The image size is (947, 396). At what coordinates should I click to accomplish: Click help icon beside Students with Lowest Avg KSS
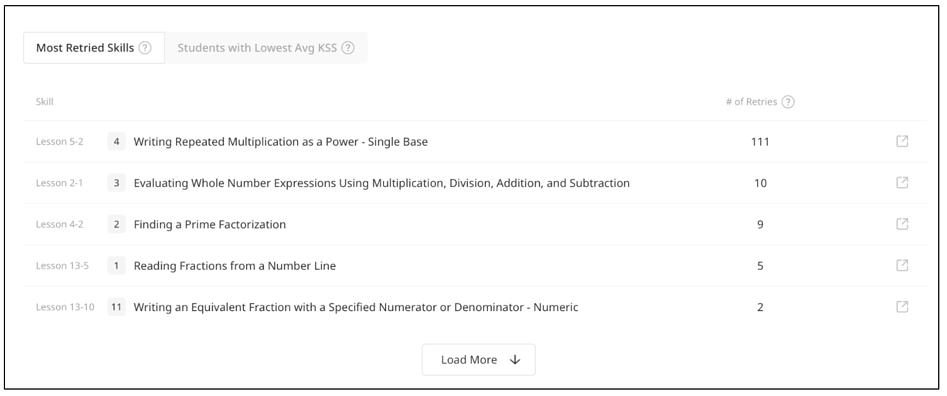tap(347, 48)
